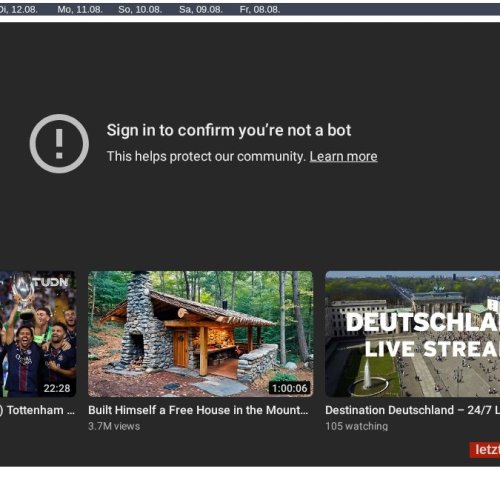This screenshot has height=500, width=500.
Task: Click the 105 watching label
Action: [357, 426]
